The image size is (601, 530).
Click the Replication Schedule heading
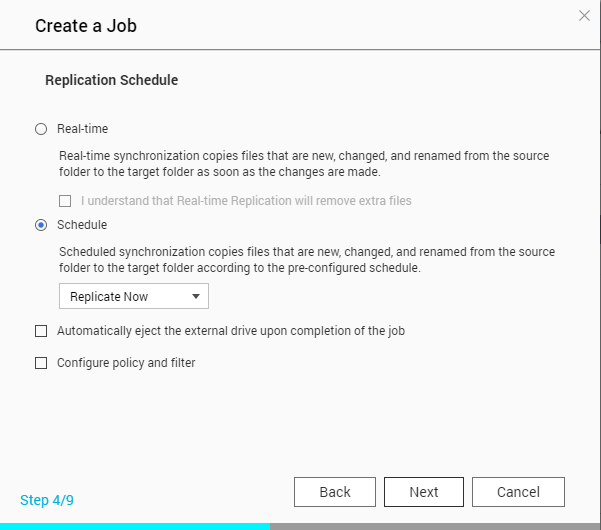(112, 80)
